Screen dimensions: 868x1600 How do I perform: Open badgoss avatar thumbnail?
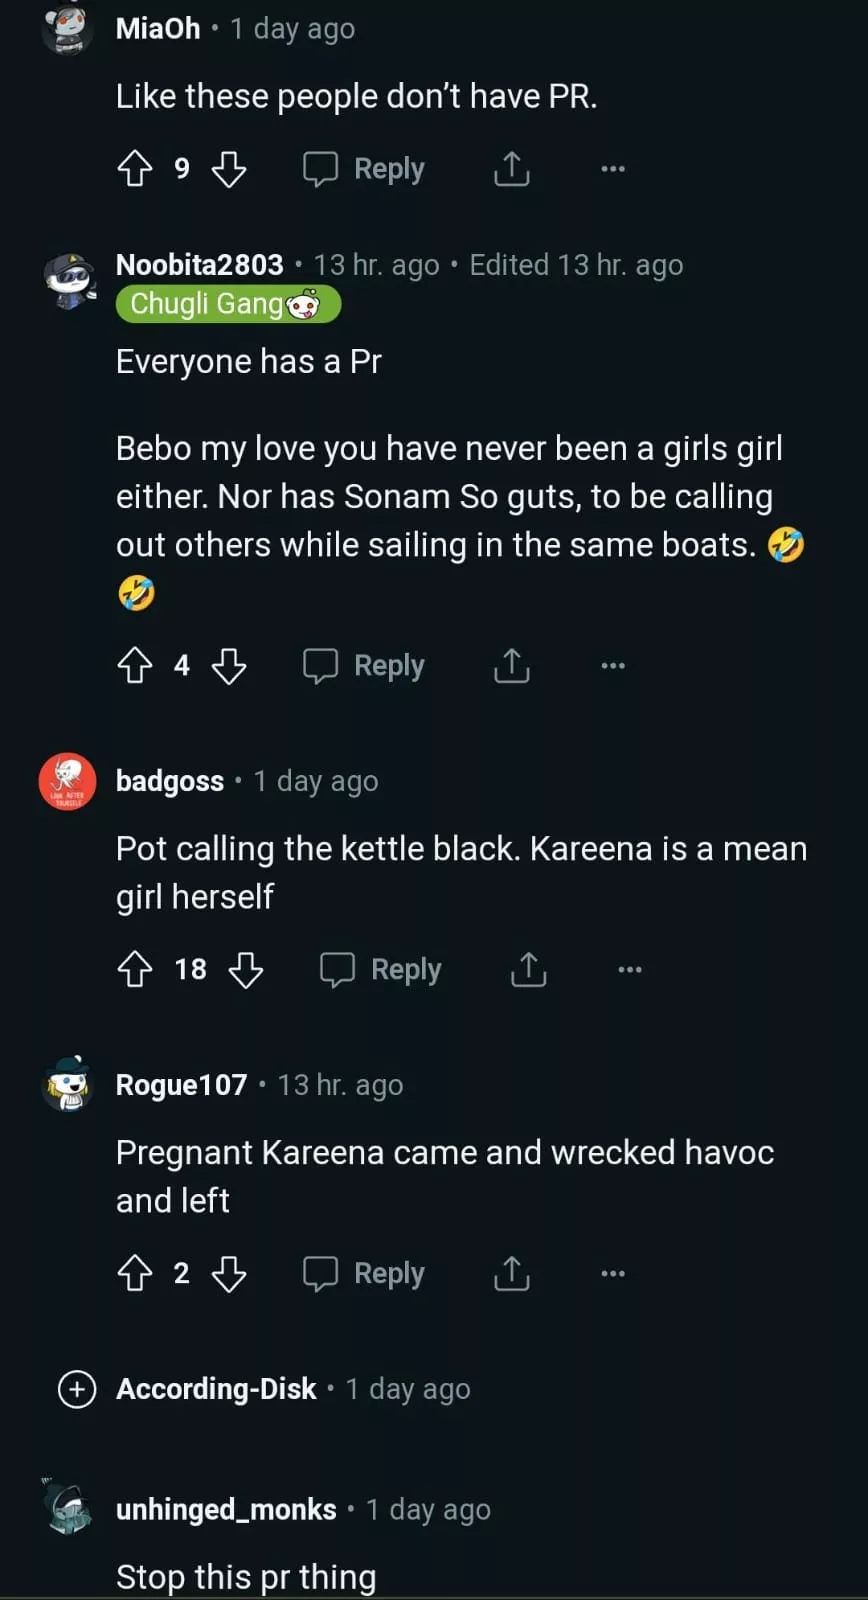pyautogui.click(x=68, y=781)
